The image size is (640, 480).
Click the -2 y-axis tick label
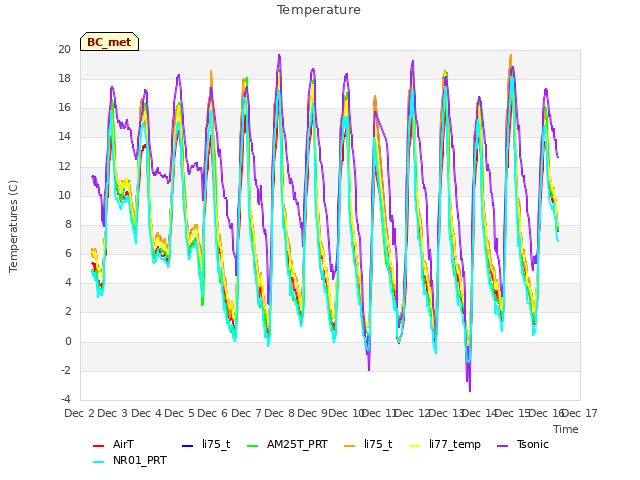point(66,371)
